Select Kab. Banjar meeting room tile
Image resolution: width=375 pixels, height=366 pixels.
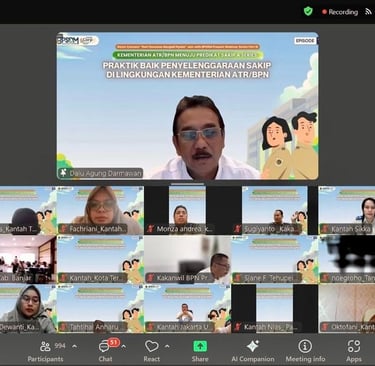click(x=28, y=259)
